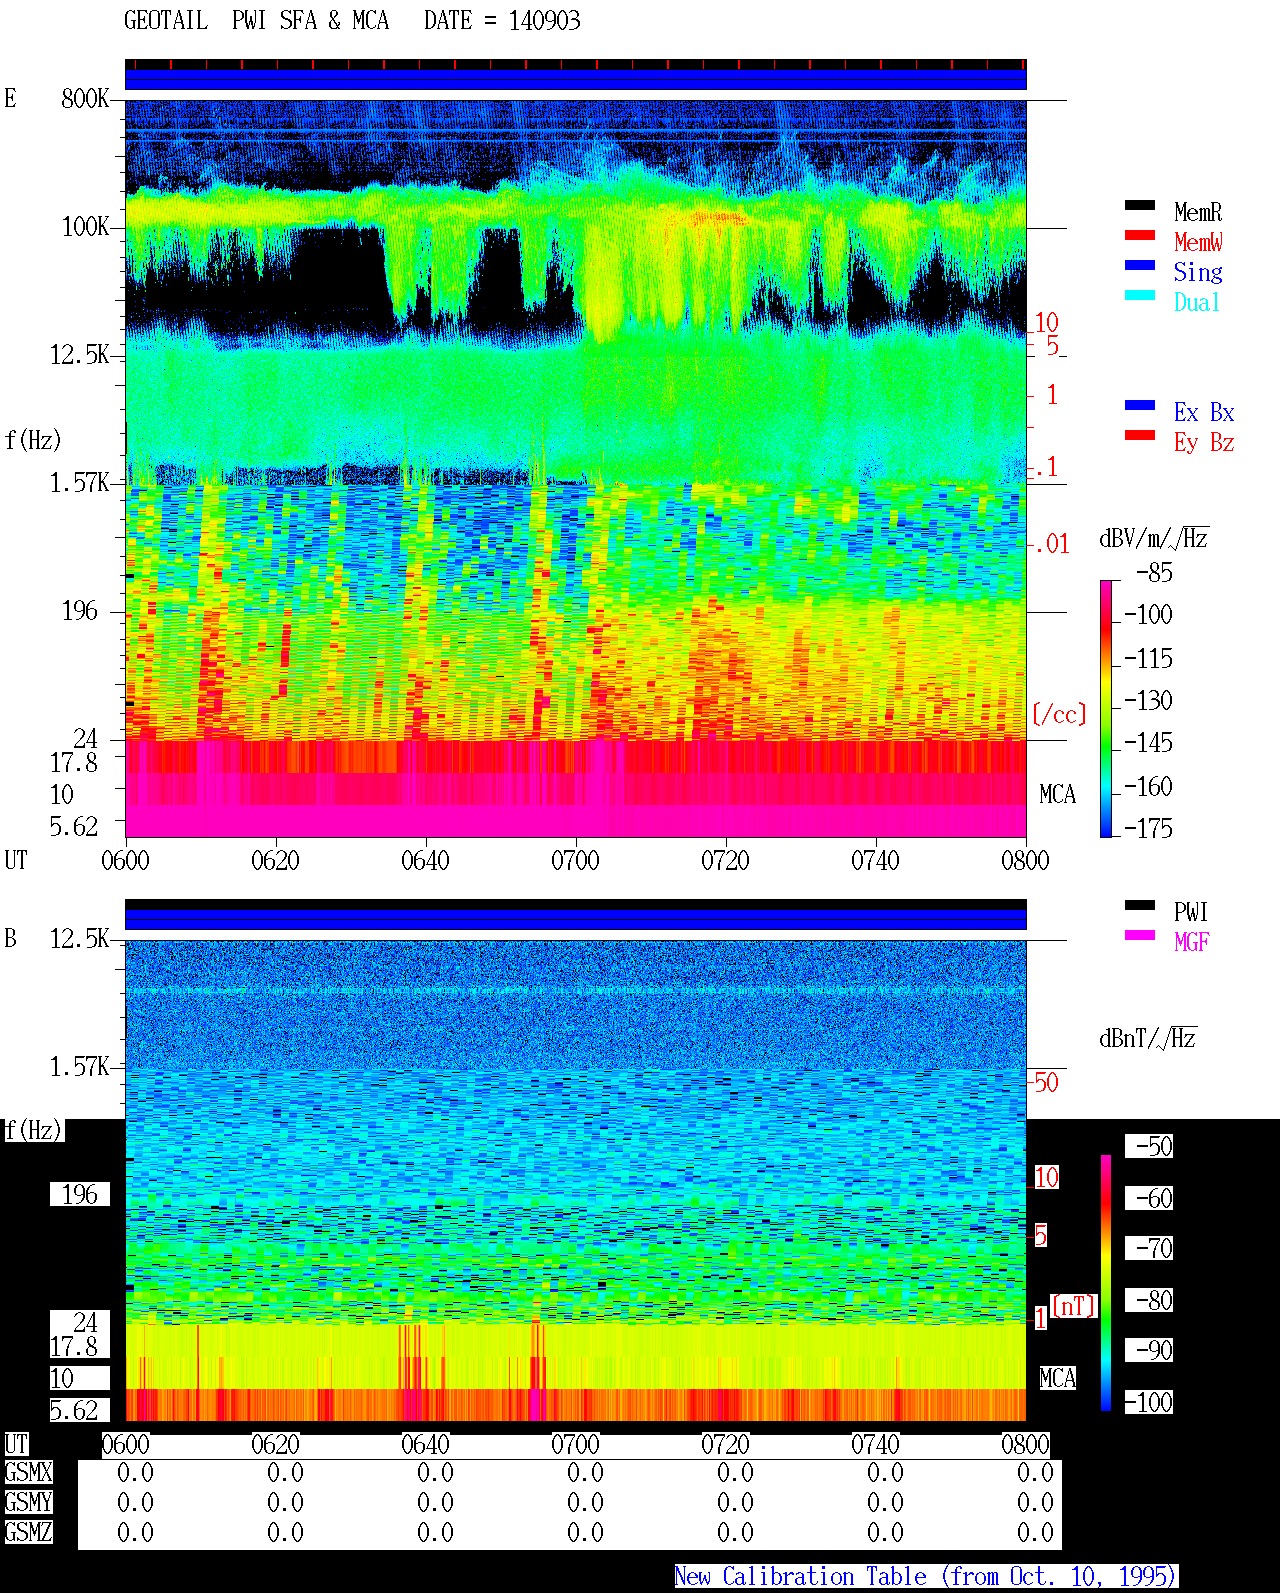Click the -115 color scale value
This screenshot has height=1593, width=1280.
click(x=1149, y=659)
